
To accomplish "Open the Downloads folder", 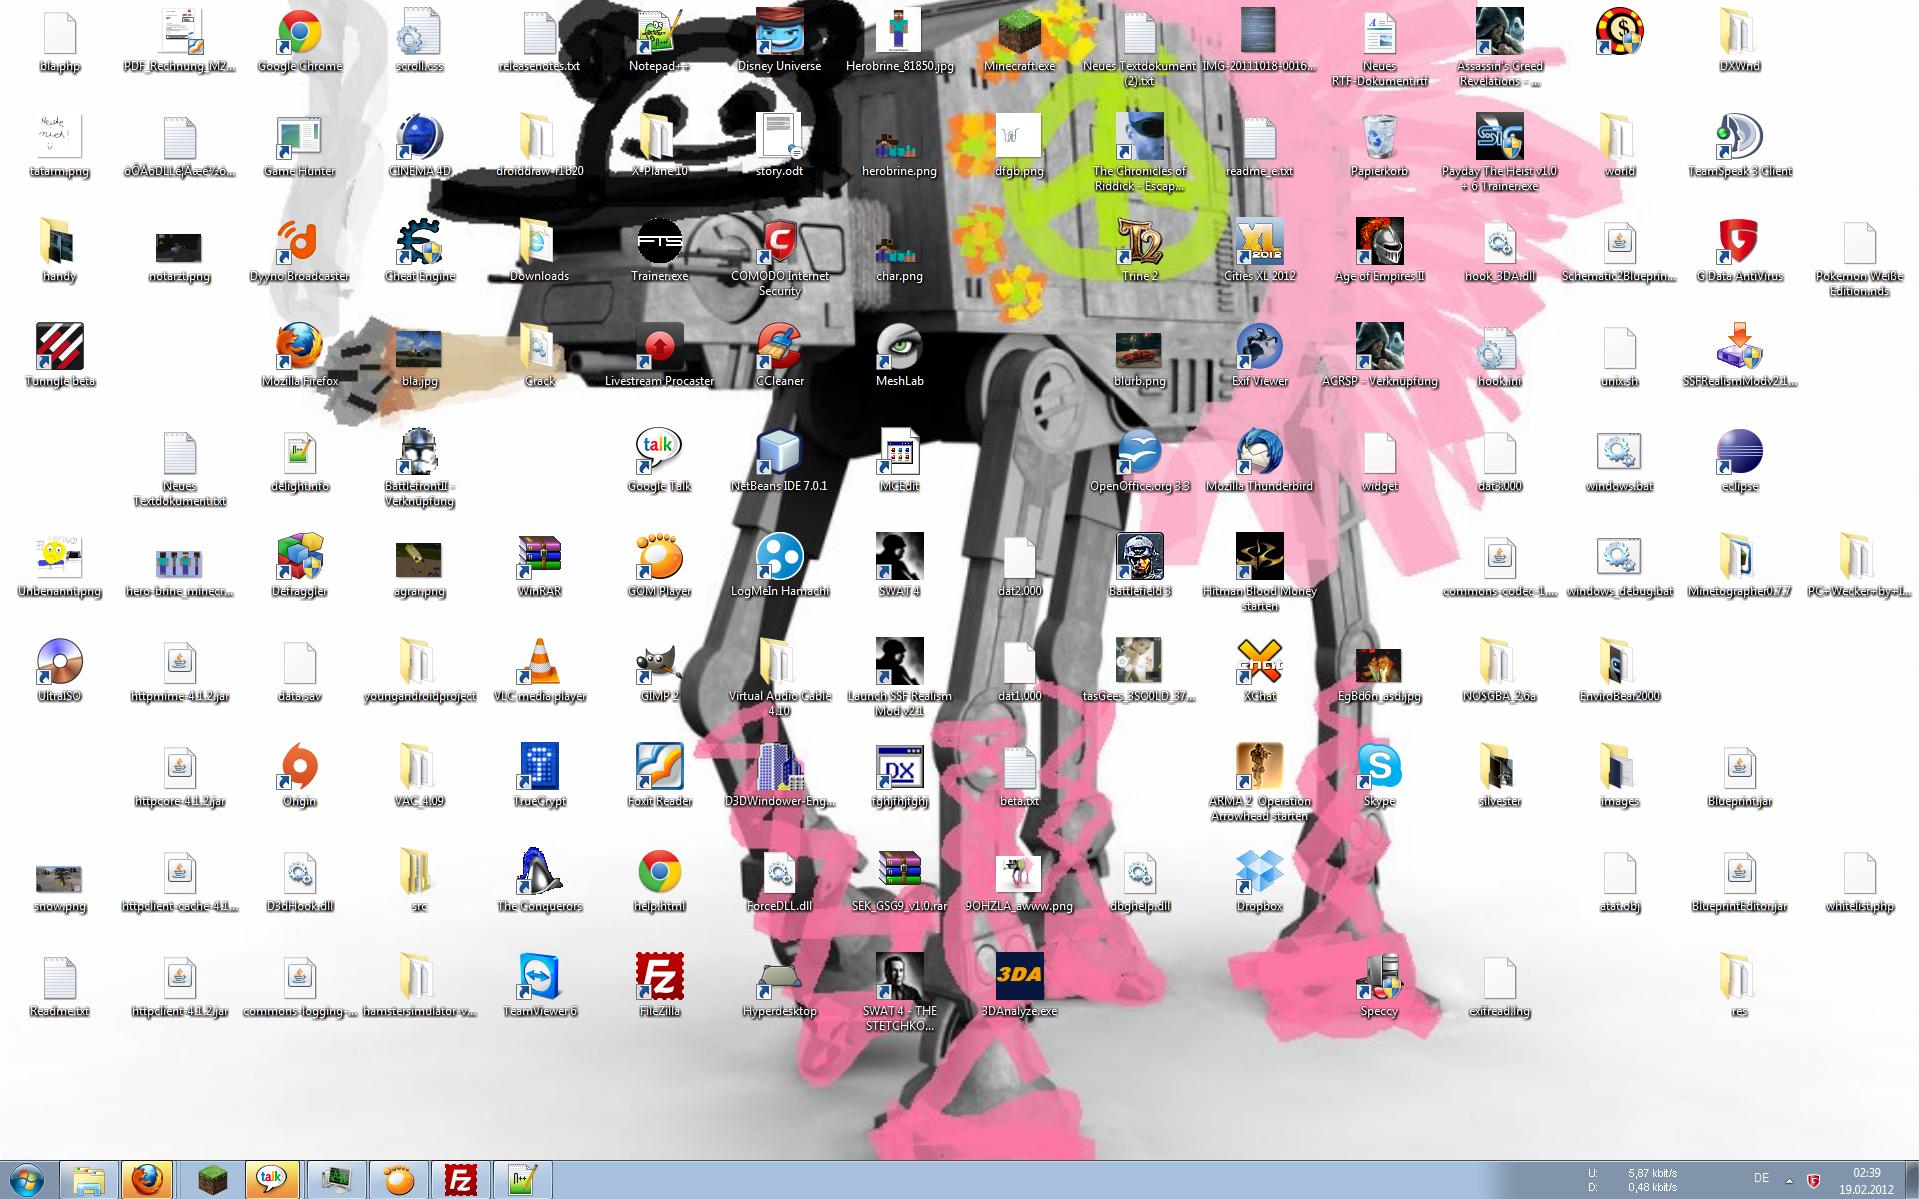I will (539, 251).
